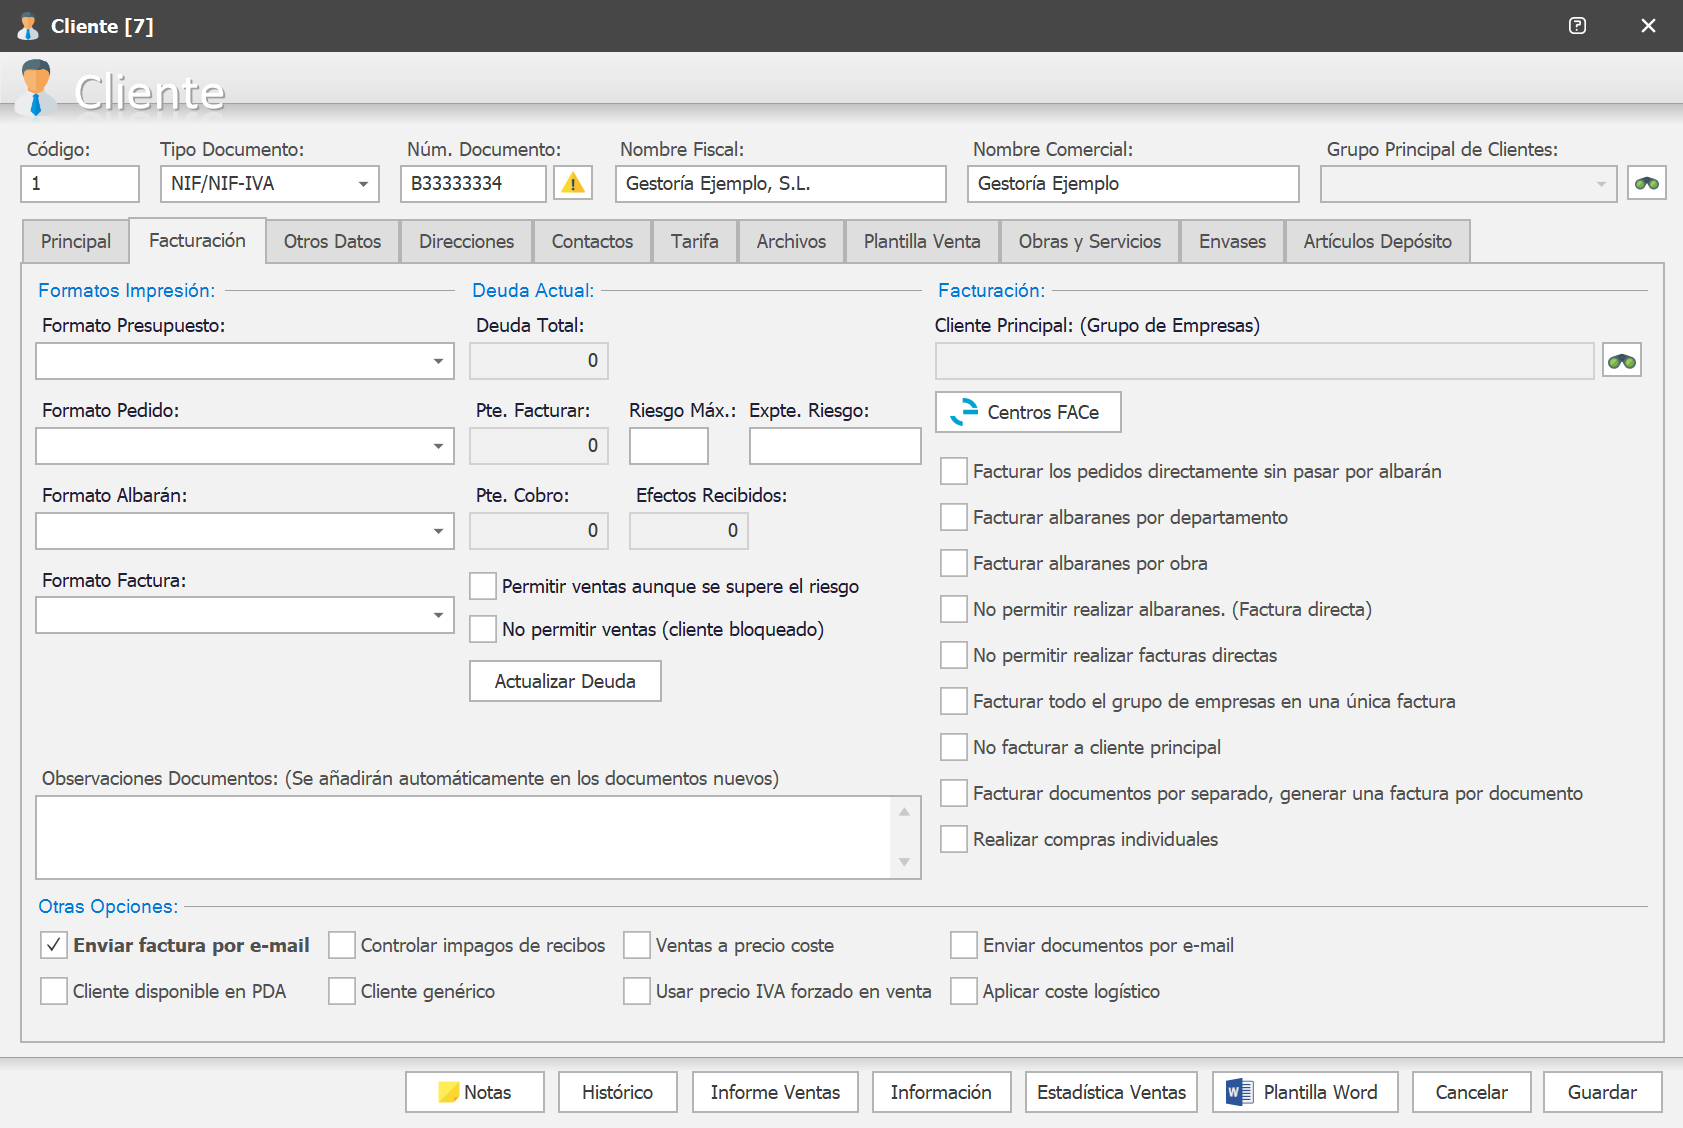Open the Plantilla Word button
1683x1128 pixels.
pos(1305,1092)
